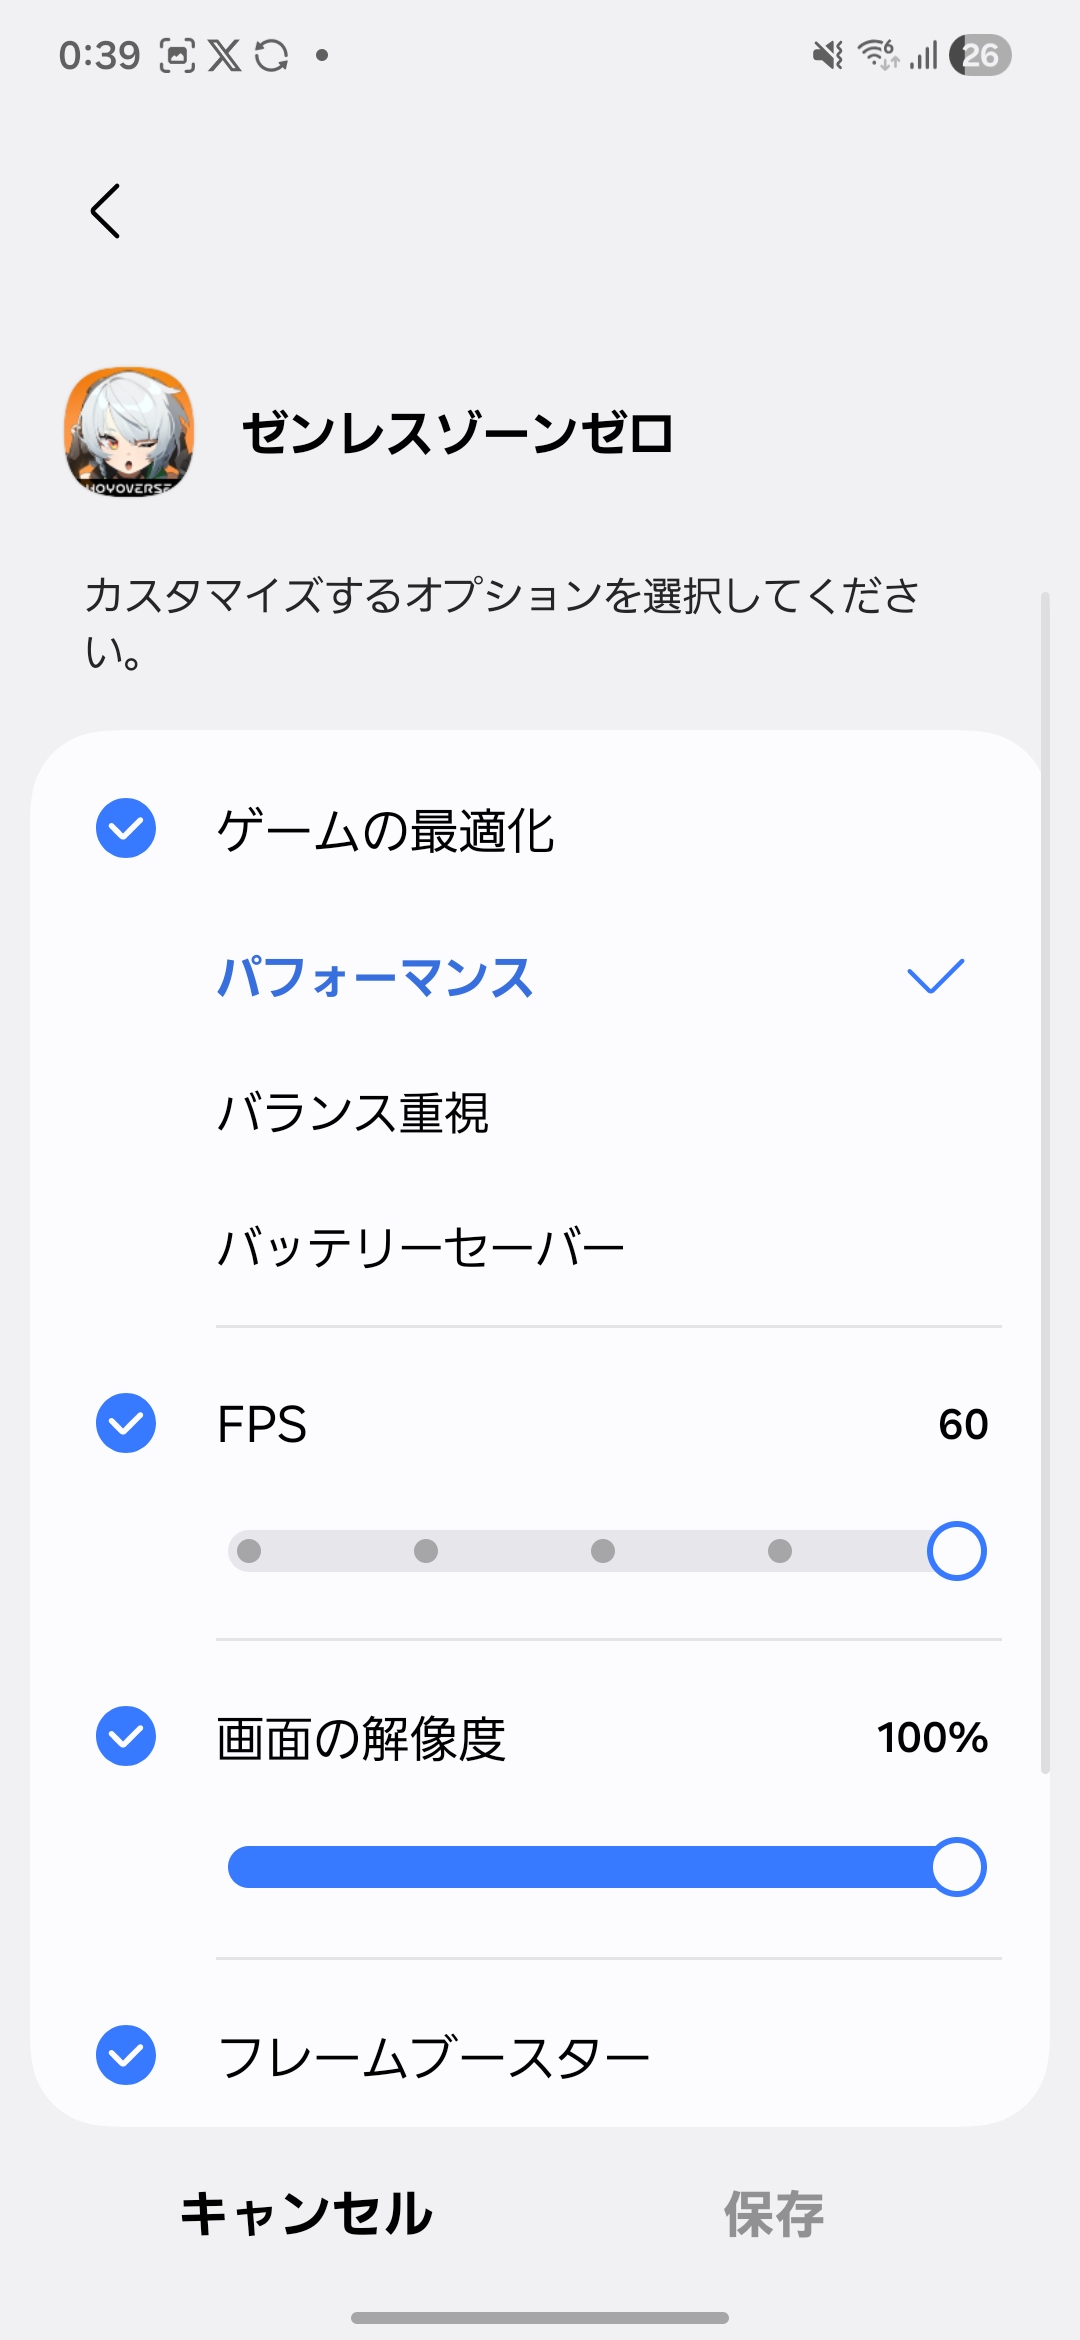
Task: Uncheck the ゲームの最適化 checkbox
Action: pyautogui.click(x=126, y=828)
